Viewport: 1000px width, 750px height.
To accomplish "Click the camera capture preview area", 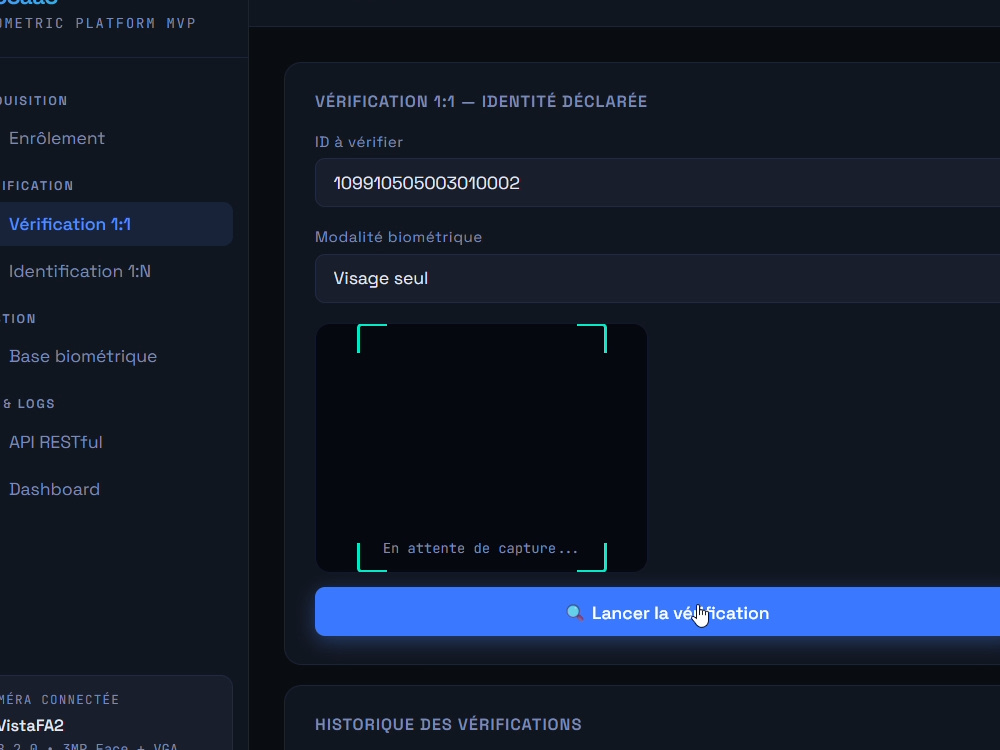I will pos(482,448).
